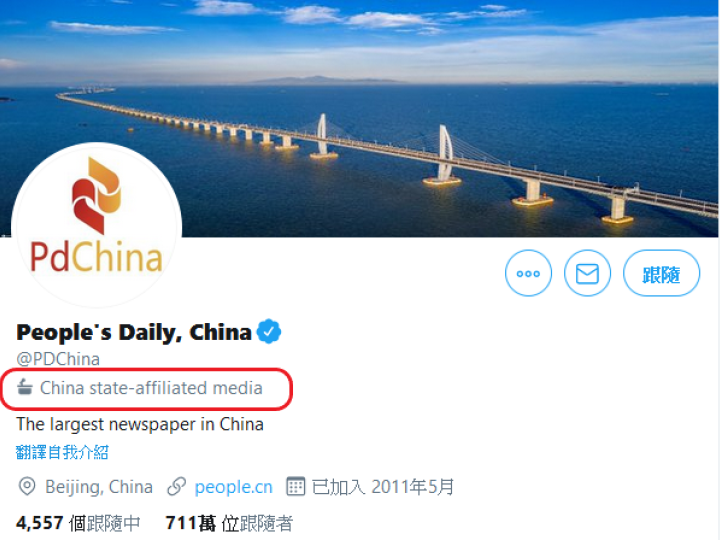Open the 4,557 個跟隨中 following list
Viewport: 720px width, 540px height.
[x=78, y=523]
